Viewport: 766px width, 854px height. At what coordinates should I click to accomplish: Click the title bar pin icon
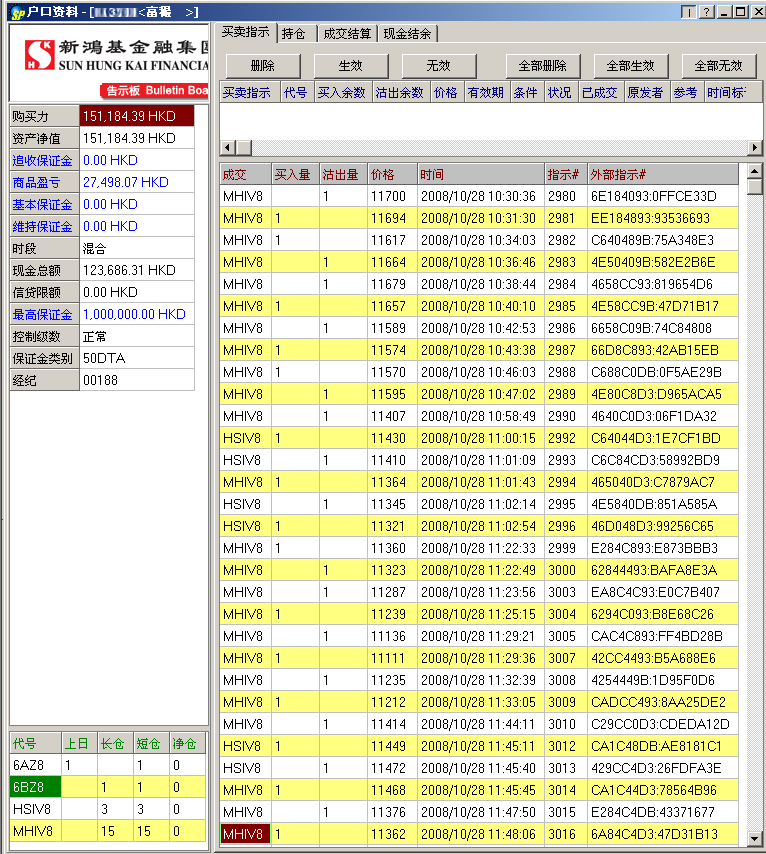point(688,12)
